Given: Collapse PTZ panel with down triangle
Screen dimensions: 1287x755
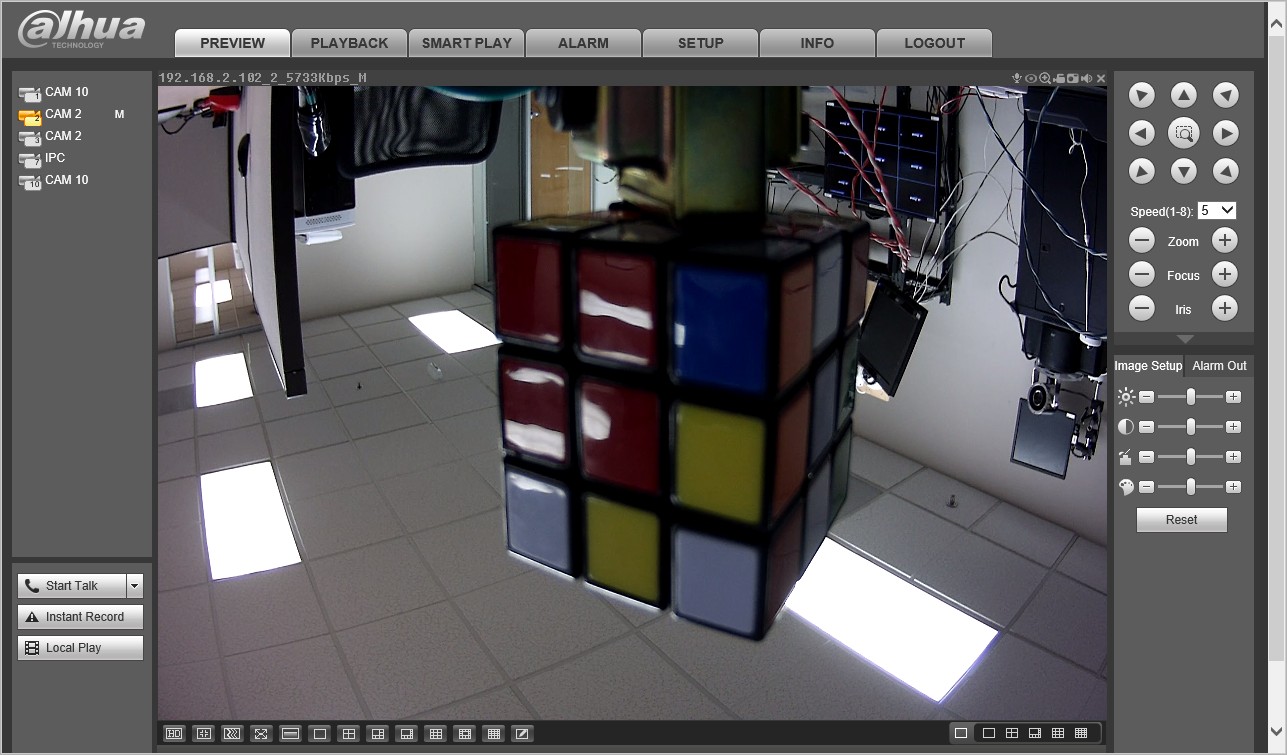Looking at the screenshot, I should point(1184,339).
